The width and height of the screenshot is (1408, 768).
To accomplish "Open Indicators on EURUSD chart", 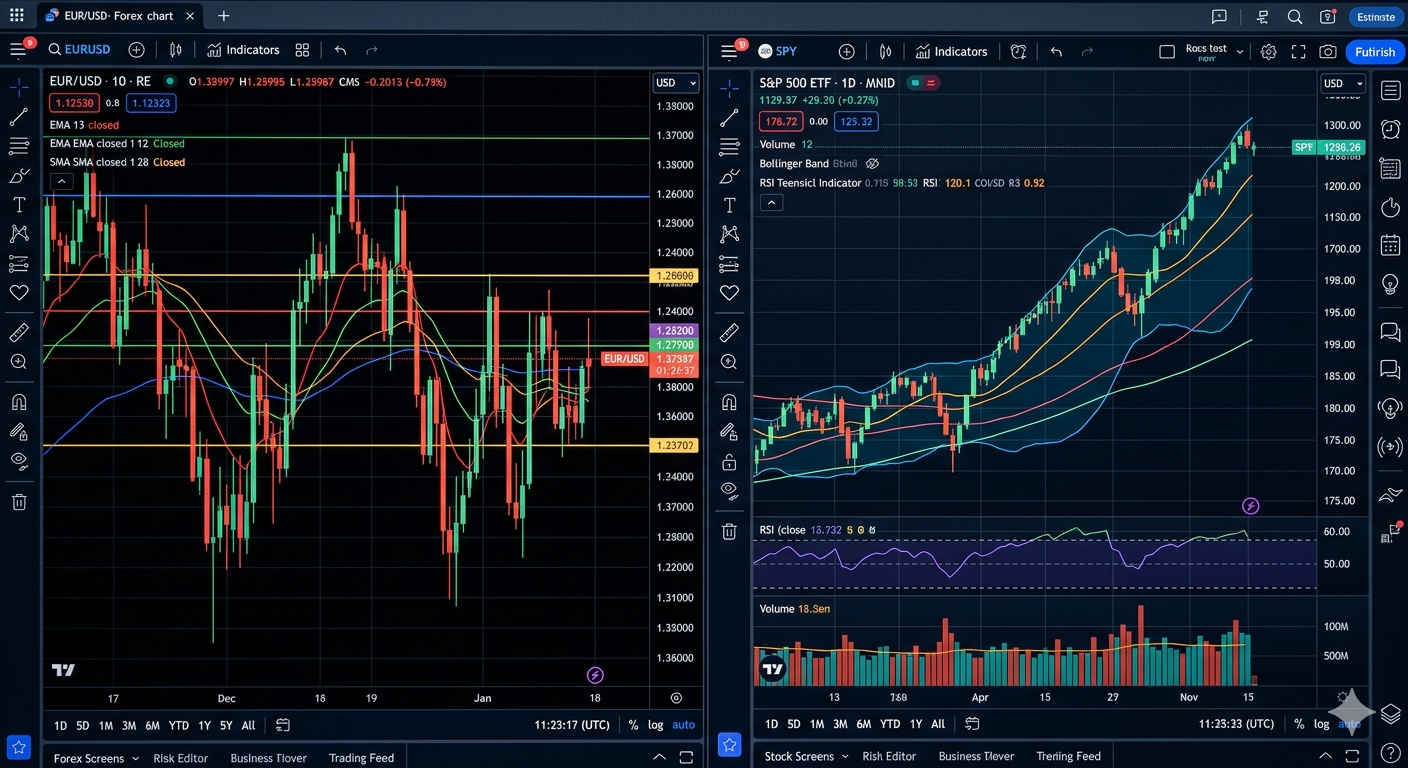I will [x=243, y=50].
